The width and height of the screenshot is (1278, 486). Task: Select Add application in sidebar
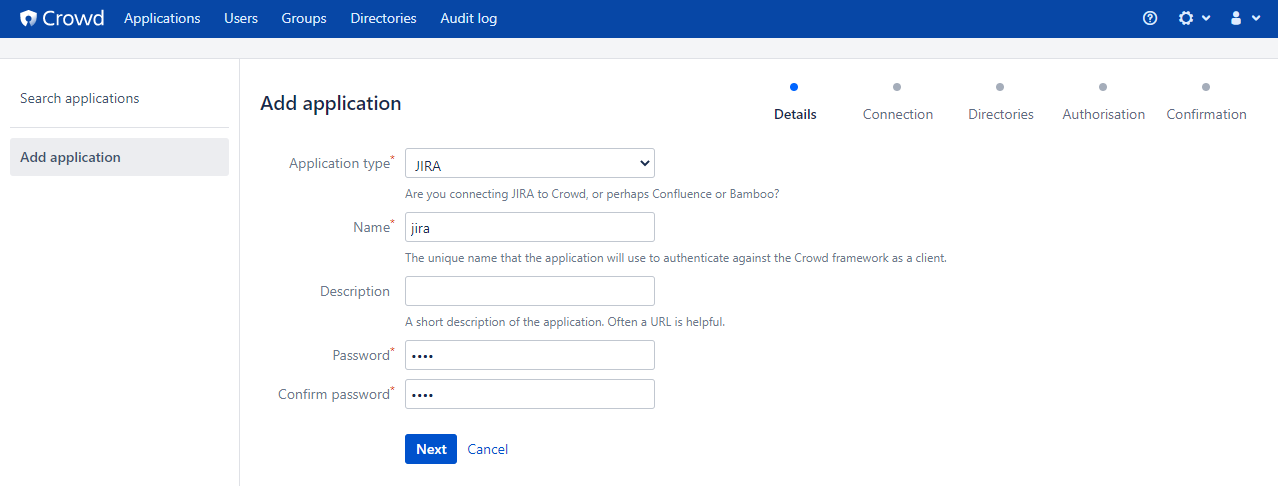point(119,157)
